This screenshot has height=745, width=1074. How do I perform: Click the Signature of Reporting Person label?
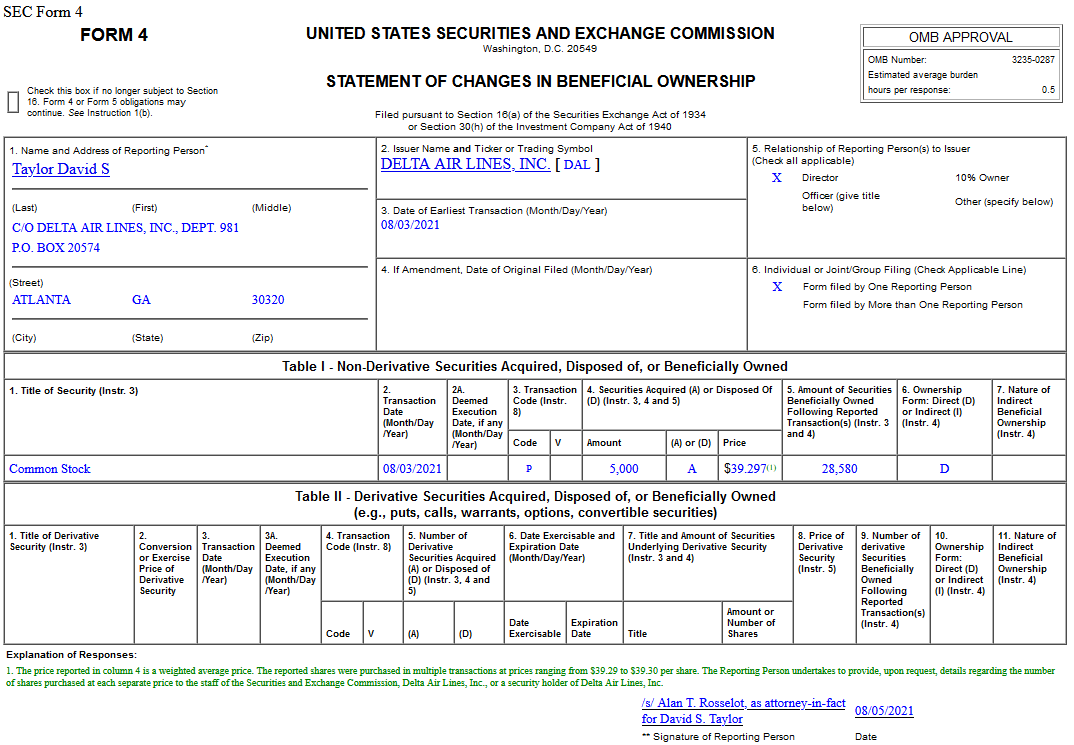tap(718, 737)
